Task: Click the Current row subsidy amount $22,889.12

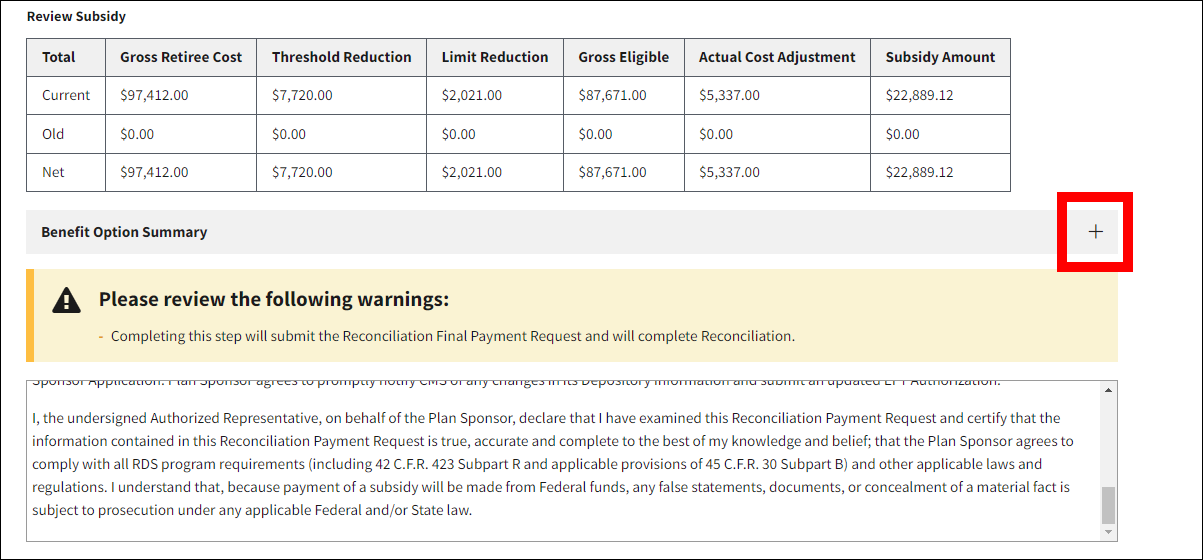Action: 919,96
